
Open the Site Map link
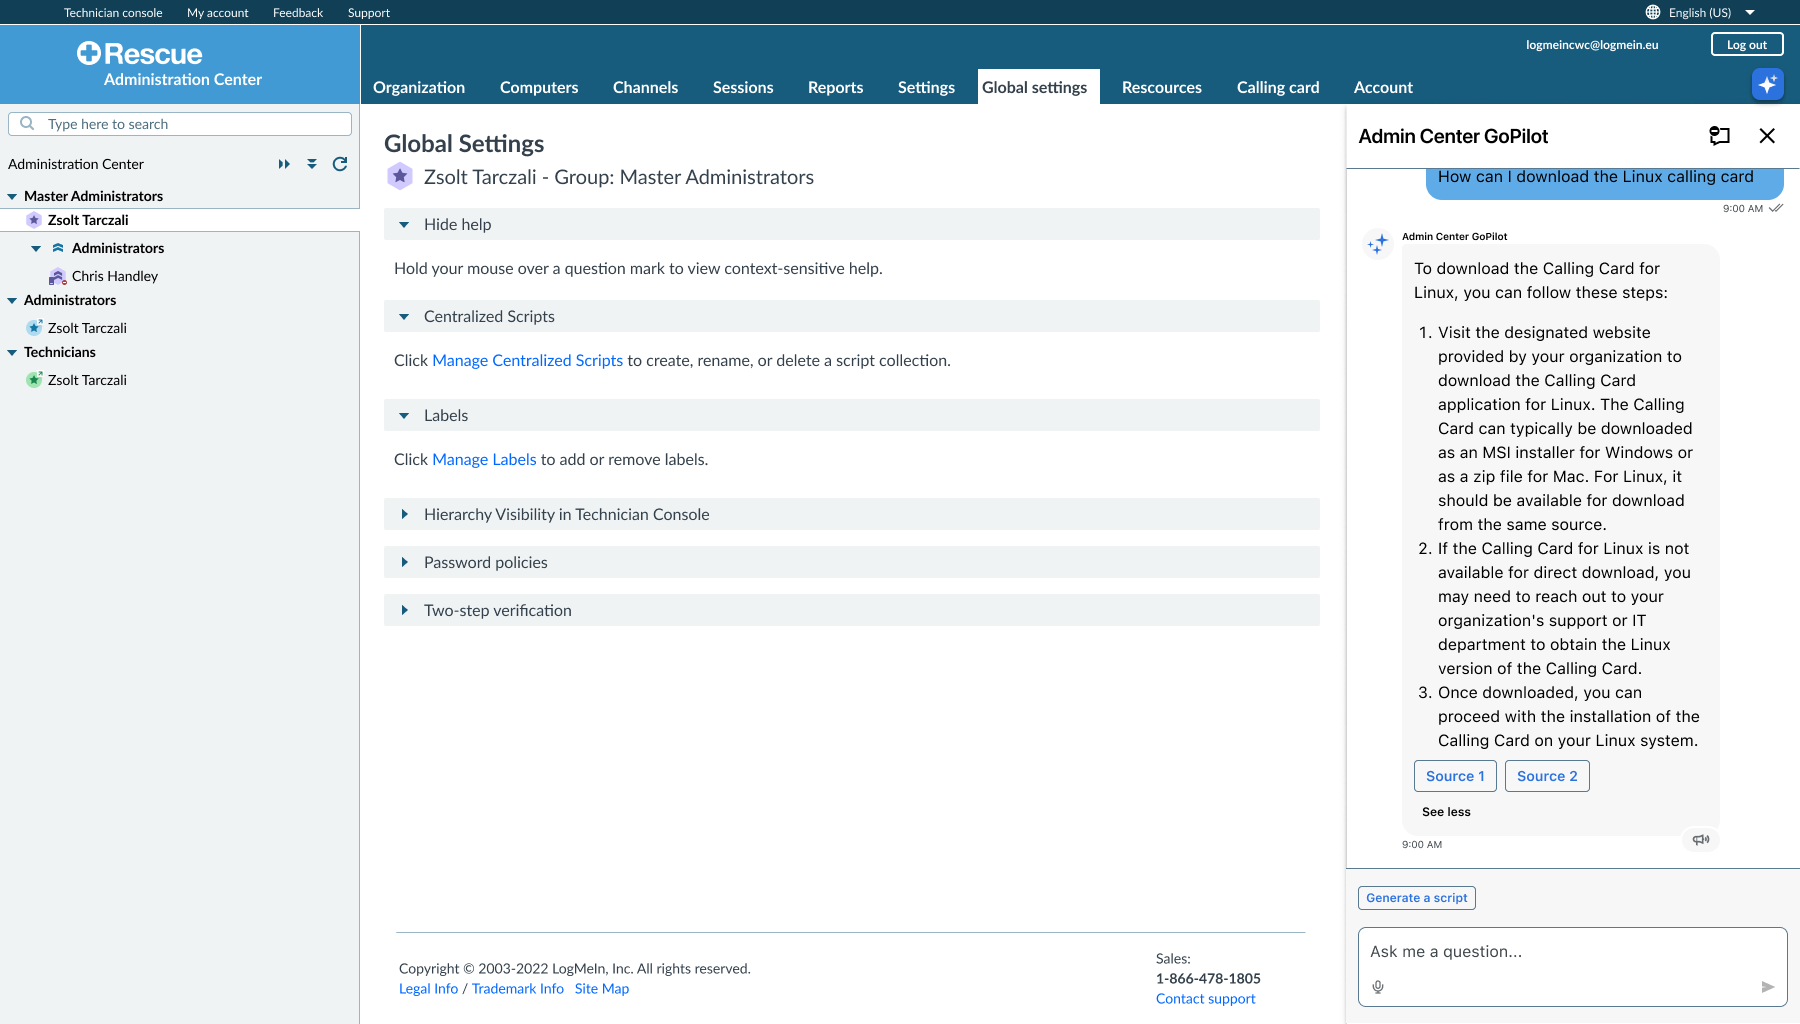pyautogui.click(x=602, y=988)
